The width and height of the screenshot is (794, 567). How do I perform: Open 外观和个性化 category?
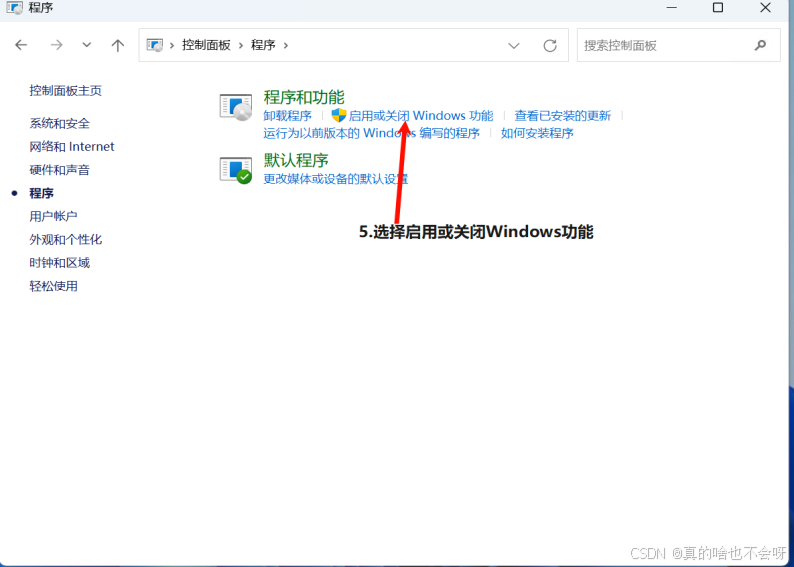65,239
